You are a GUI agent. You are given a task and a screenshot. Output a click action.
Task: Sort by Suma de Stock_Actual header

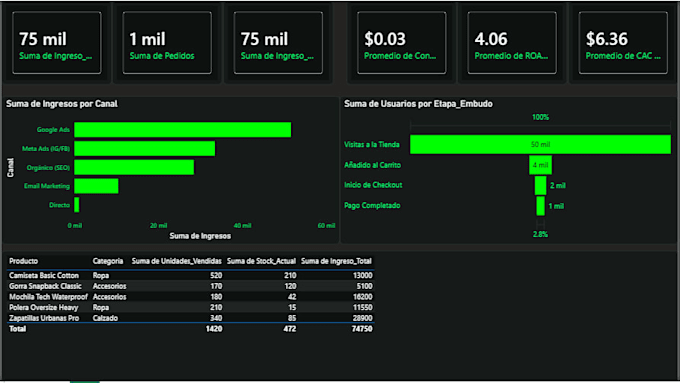[x=261, y=261]
